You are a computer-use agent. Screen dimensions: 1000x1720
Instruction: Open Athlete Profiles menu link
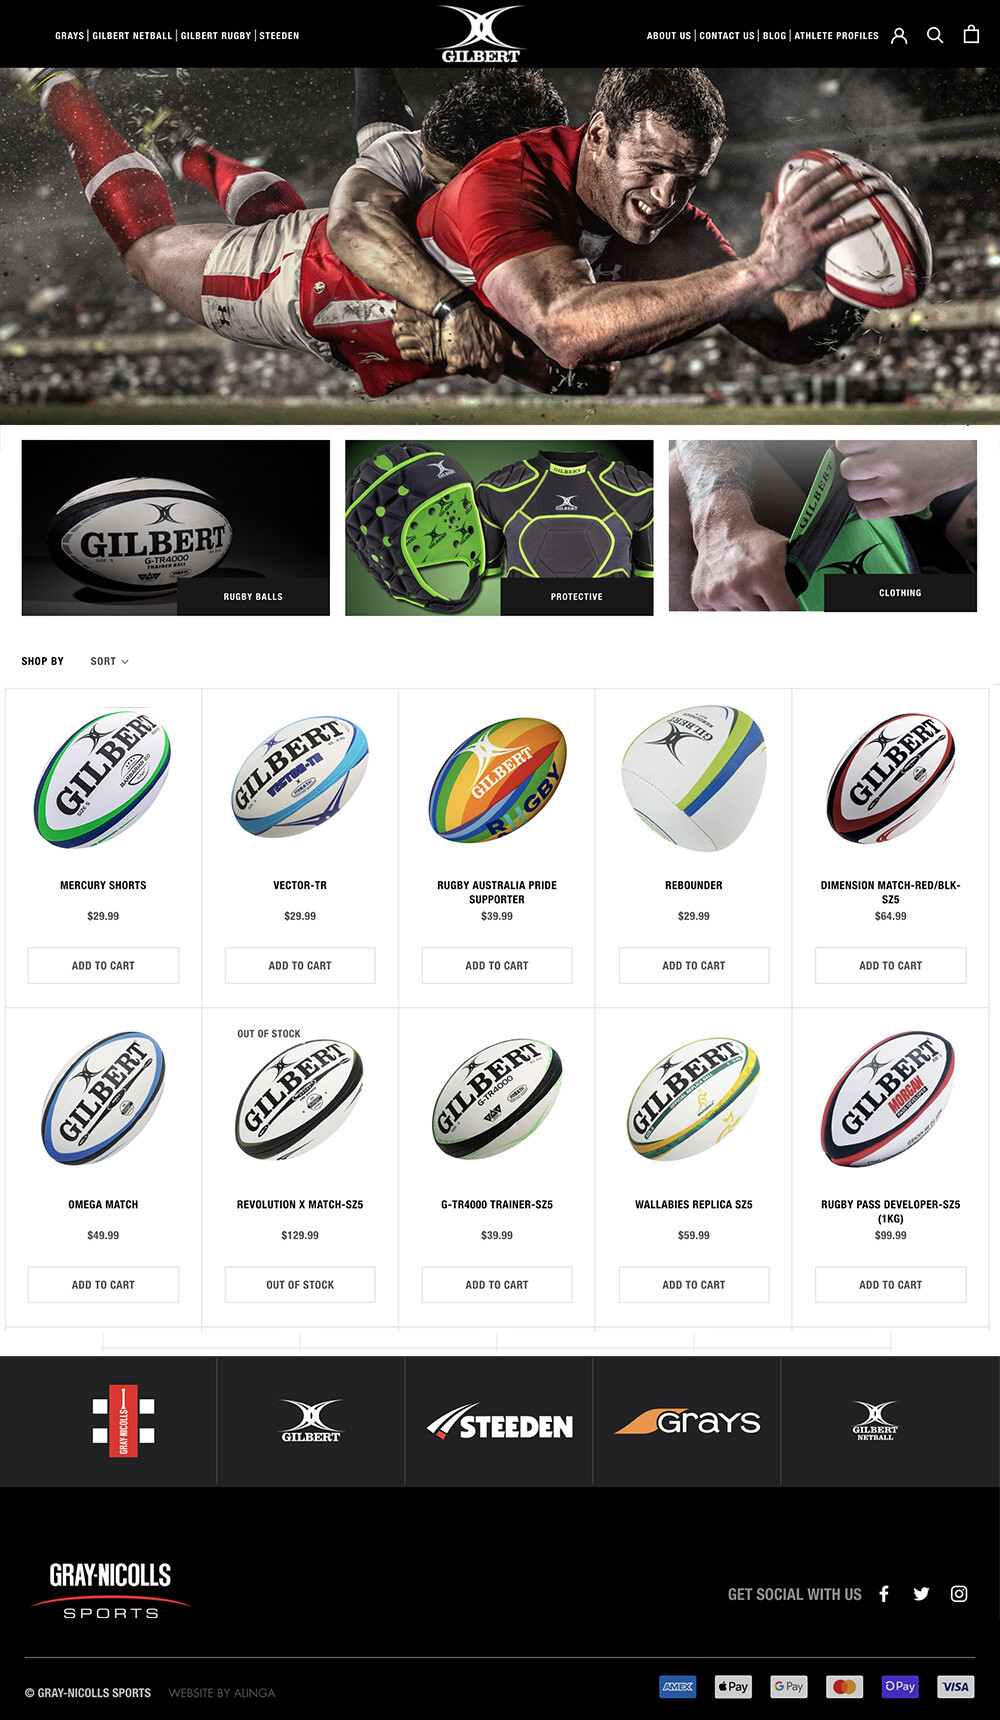[x=836, y=36]
